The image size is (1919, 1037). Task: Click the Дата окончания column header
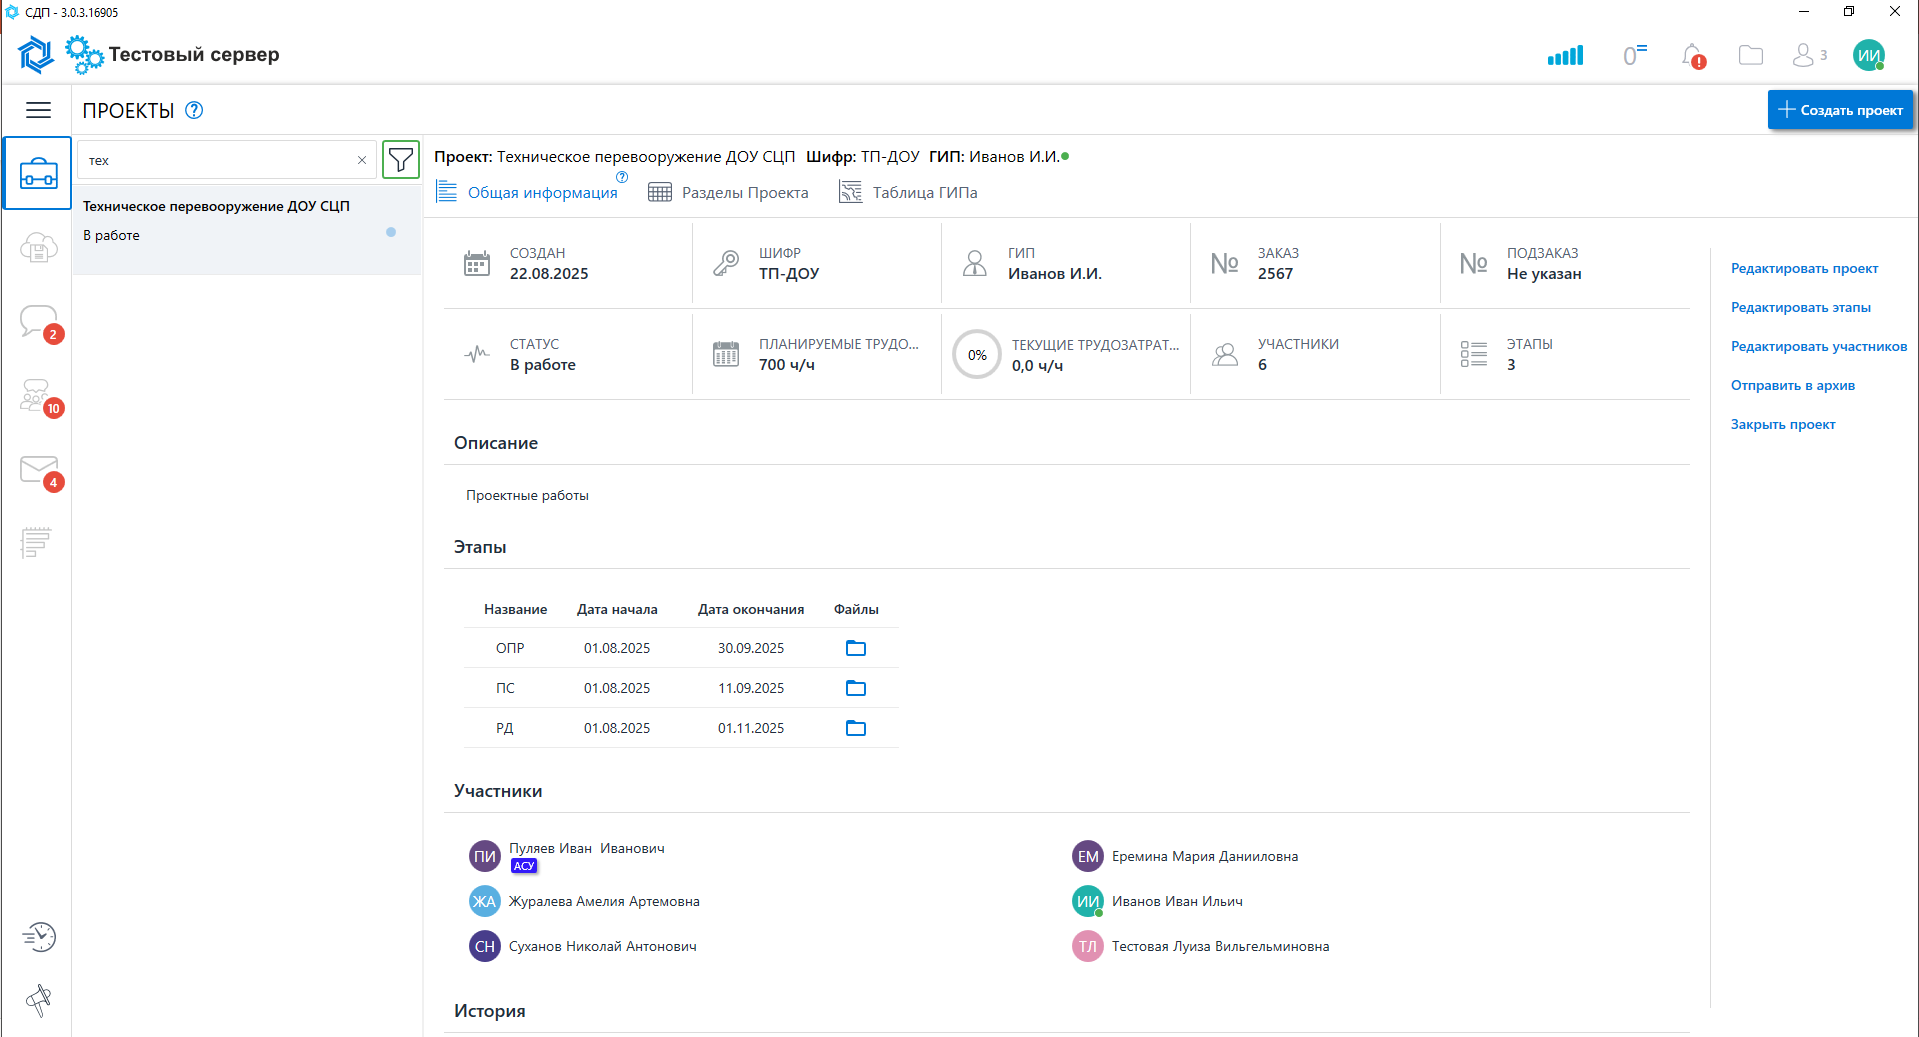pyautogui.click(x=751, y=609)
